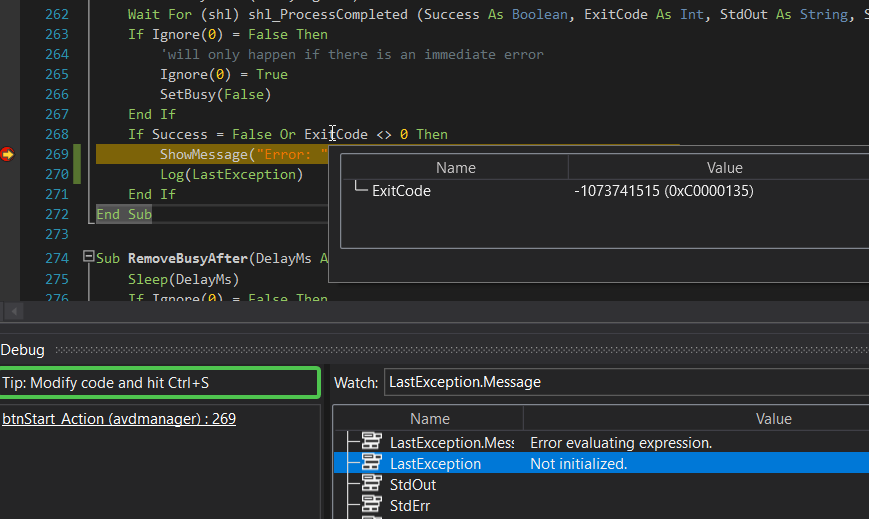
Task: Click the Log(LastException) code line
Action: pos(231,174)
